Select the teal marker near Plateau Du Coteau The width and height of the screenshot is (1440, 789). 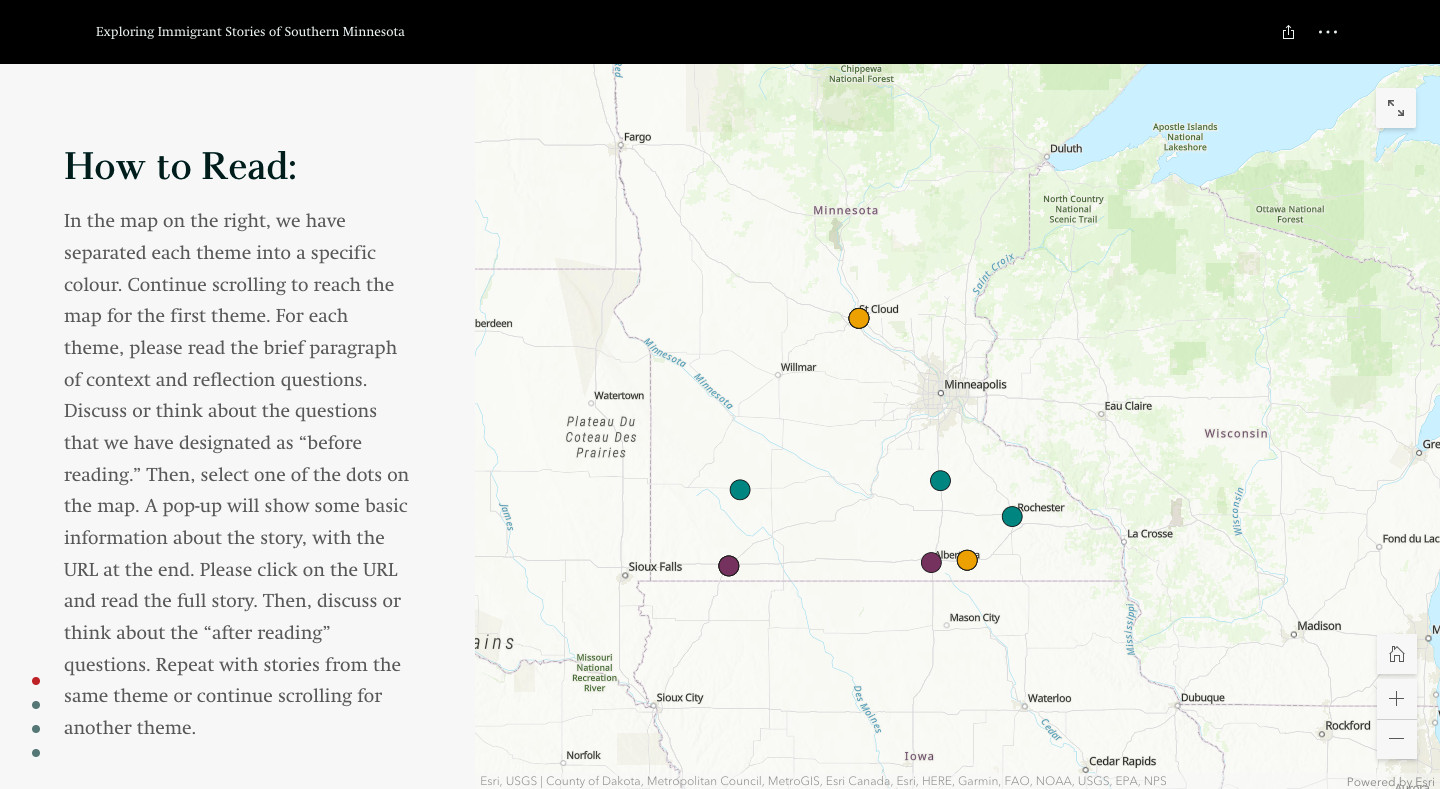[740, 489]
